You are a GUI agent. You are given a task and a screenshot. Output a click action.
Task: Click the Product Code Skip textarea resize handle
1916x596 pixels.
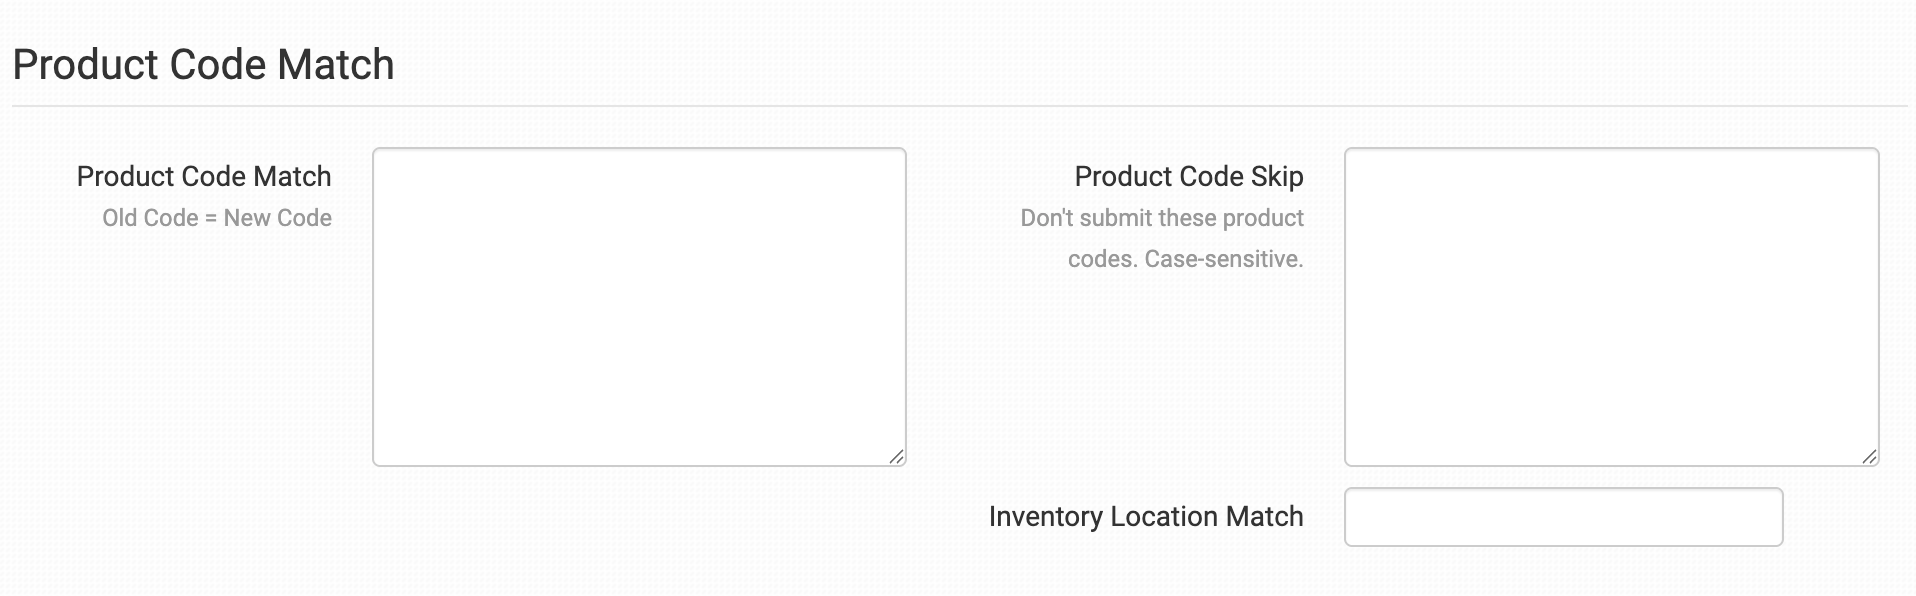[1869, 456]
